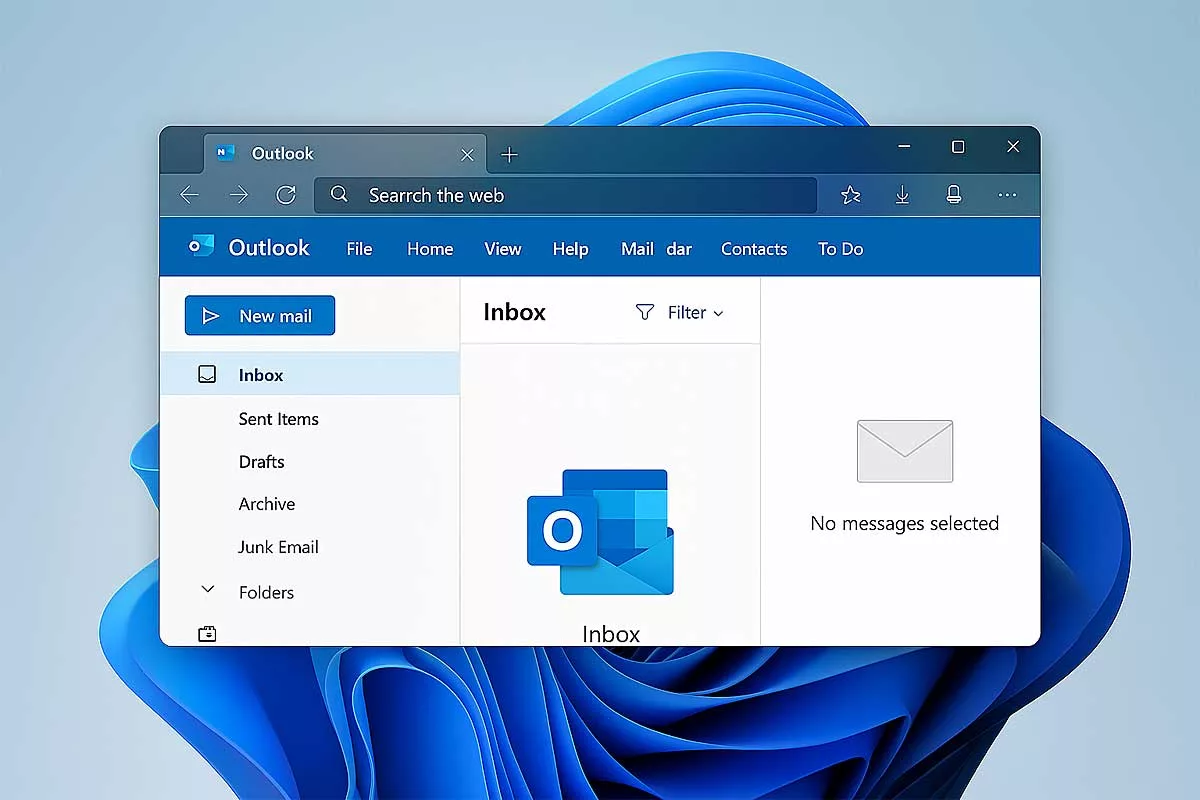Open Contacts from the header
Image resolution: width=1200 pixels, height=800 pixels.
754,249
